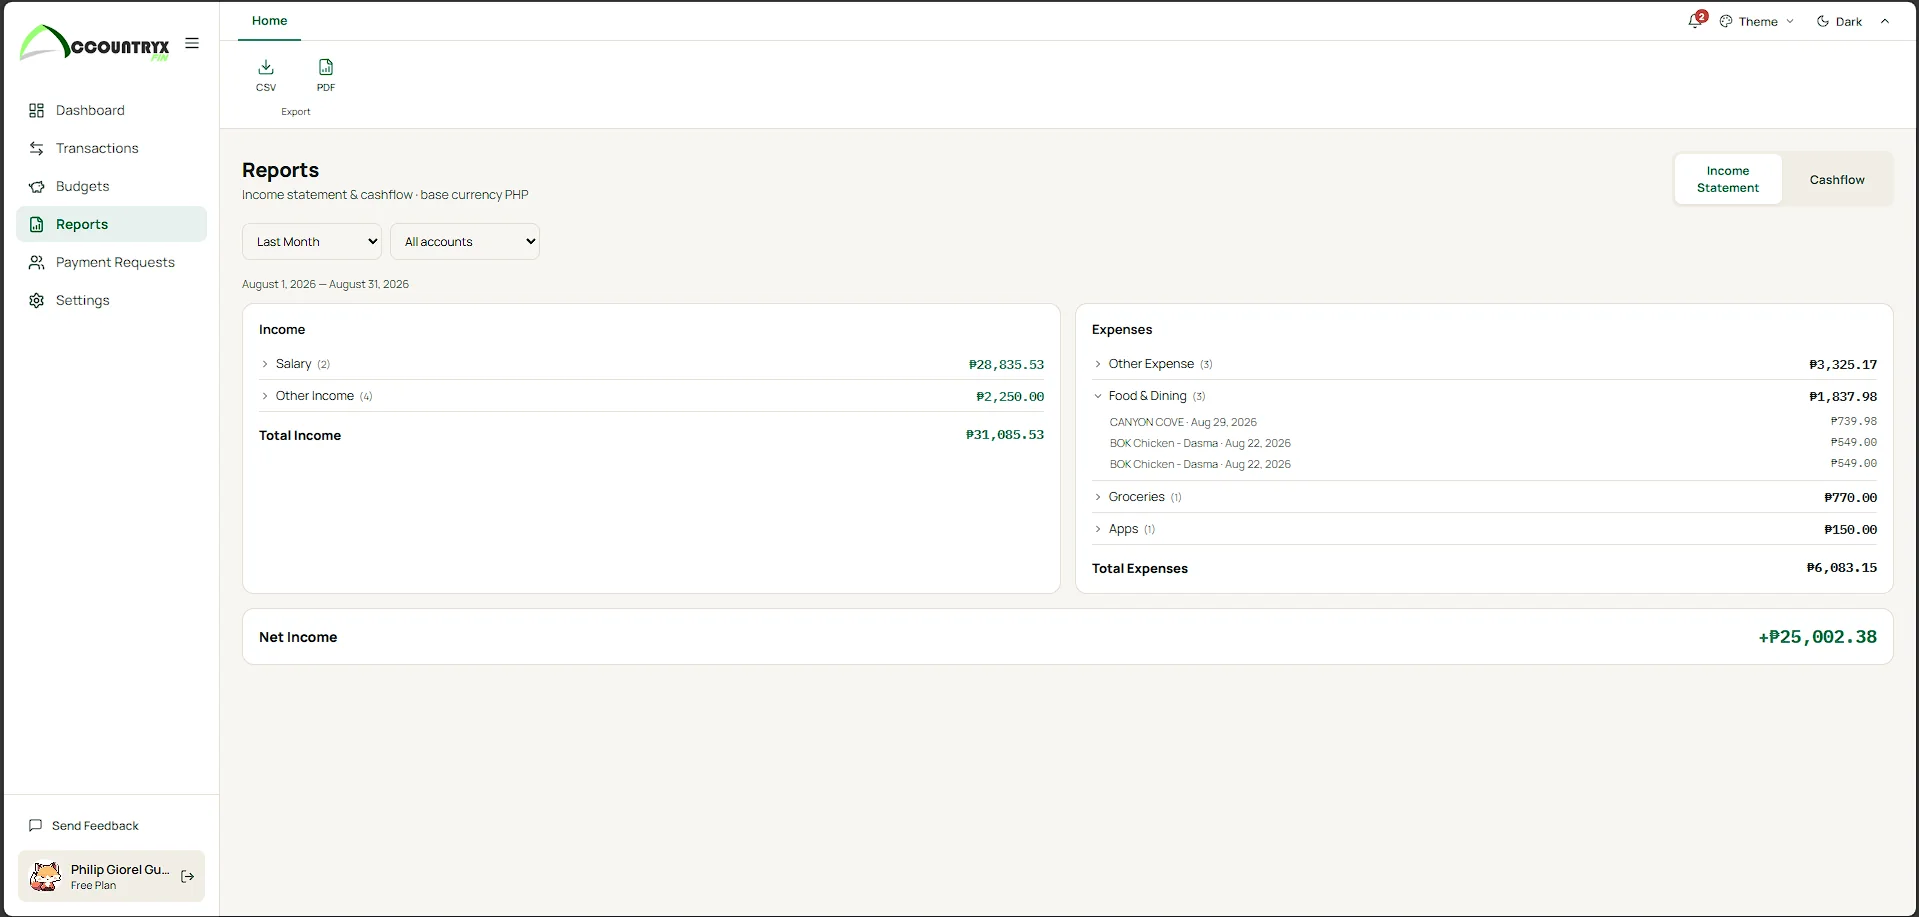The image size is (1919, 917).
Task: Export report as CSV
Action: [x=266, y=75]
